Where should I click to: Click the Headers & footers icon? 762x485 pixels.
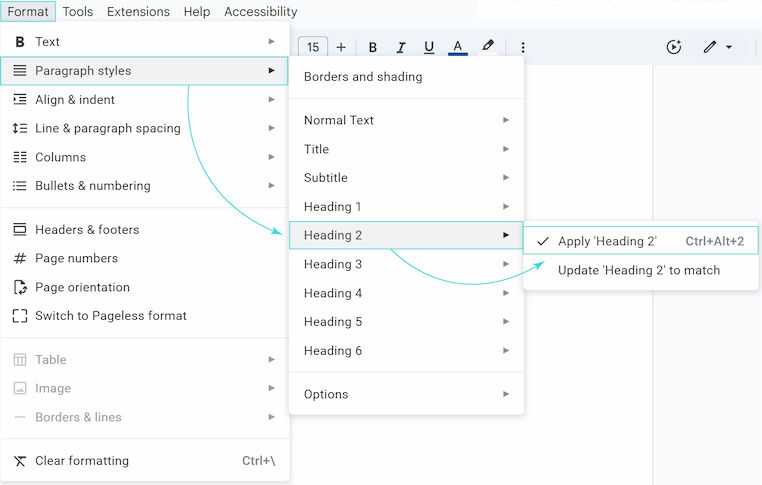click(20, 229)
